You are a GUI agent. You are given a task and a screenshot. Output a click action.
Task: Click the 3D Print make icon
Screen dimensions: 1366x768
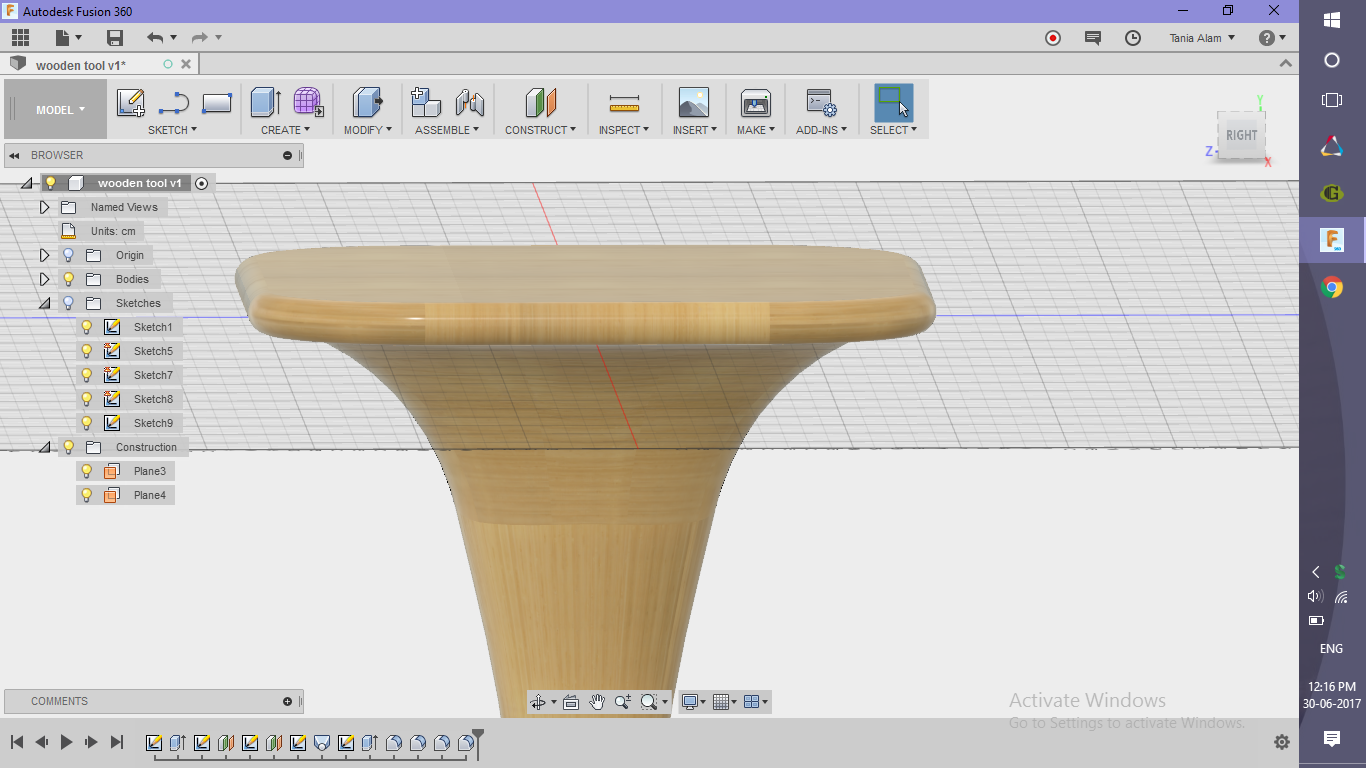tap(755, 103)
